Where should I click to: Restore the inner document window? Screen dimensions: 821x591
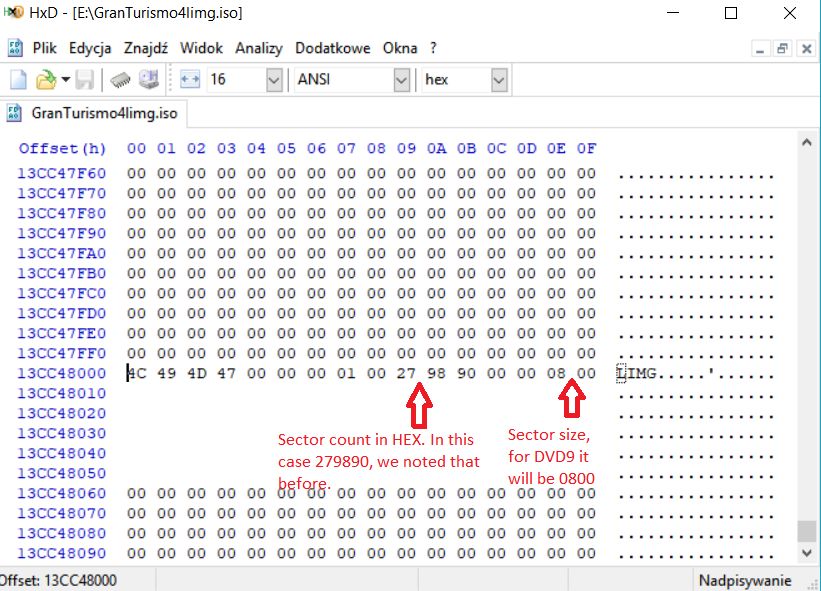pyautogui.click(x=783, y=49)
